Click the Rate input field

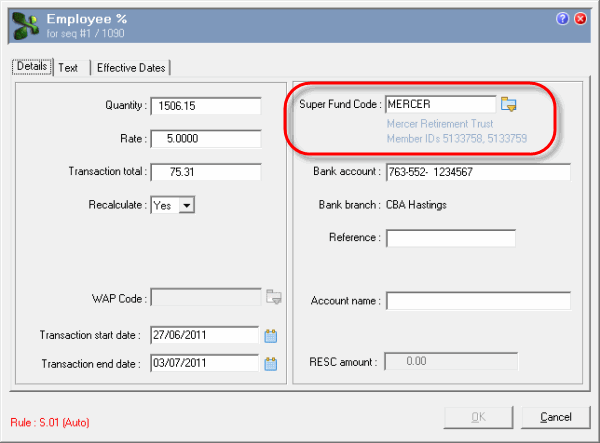coord(205,138)
